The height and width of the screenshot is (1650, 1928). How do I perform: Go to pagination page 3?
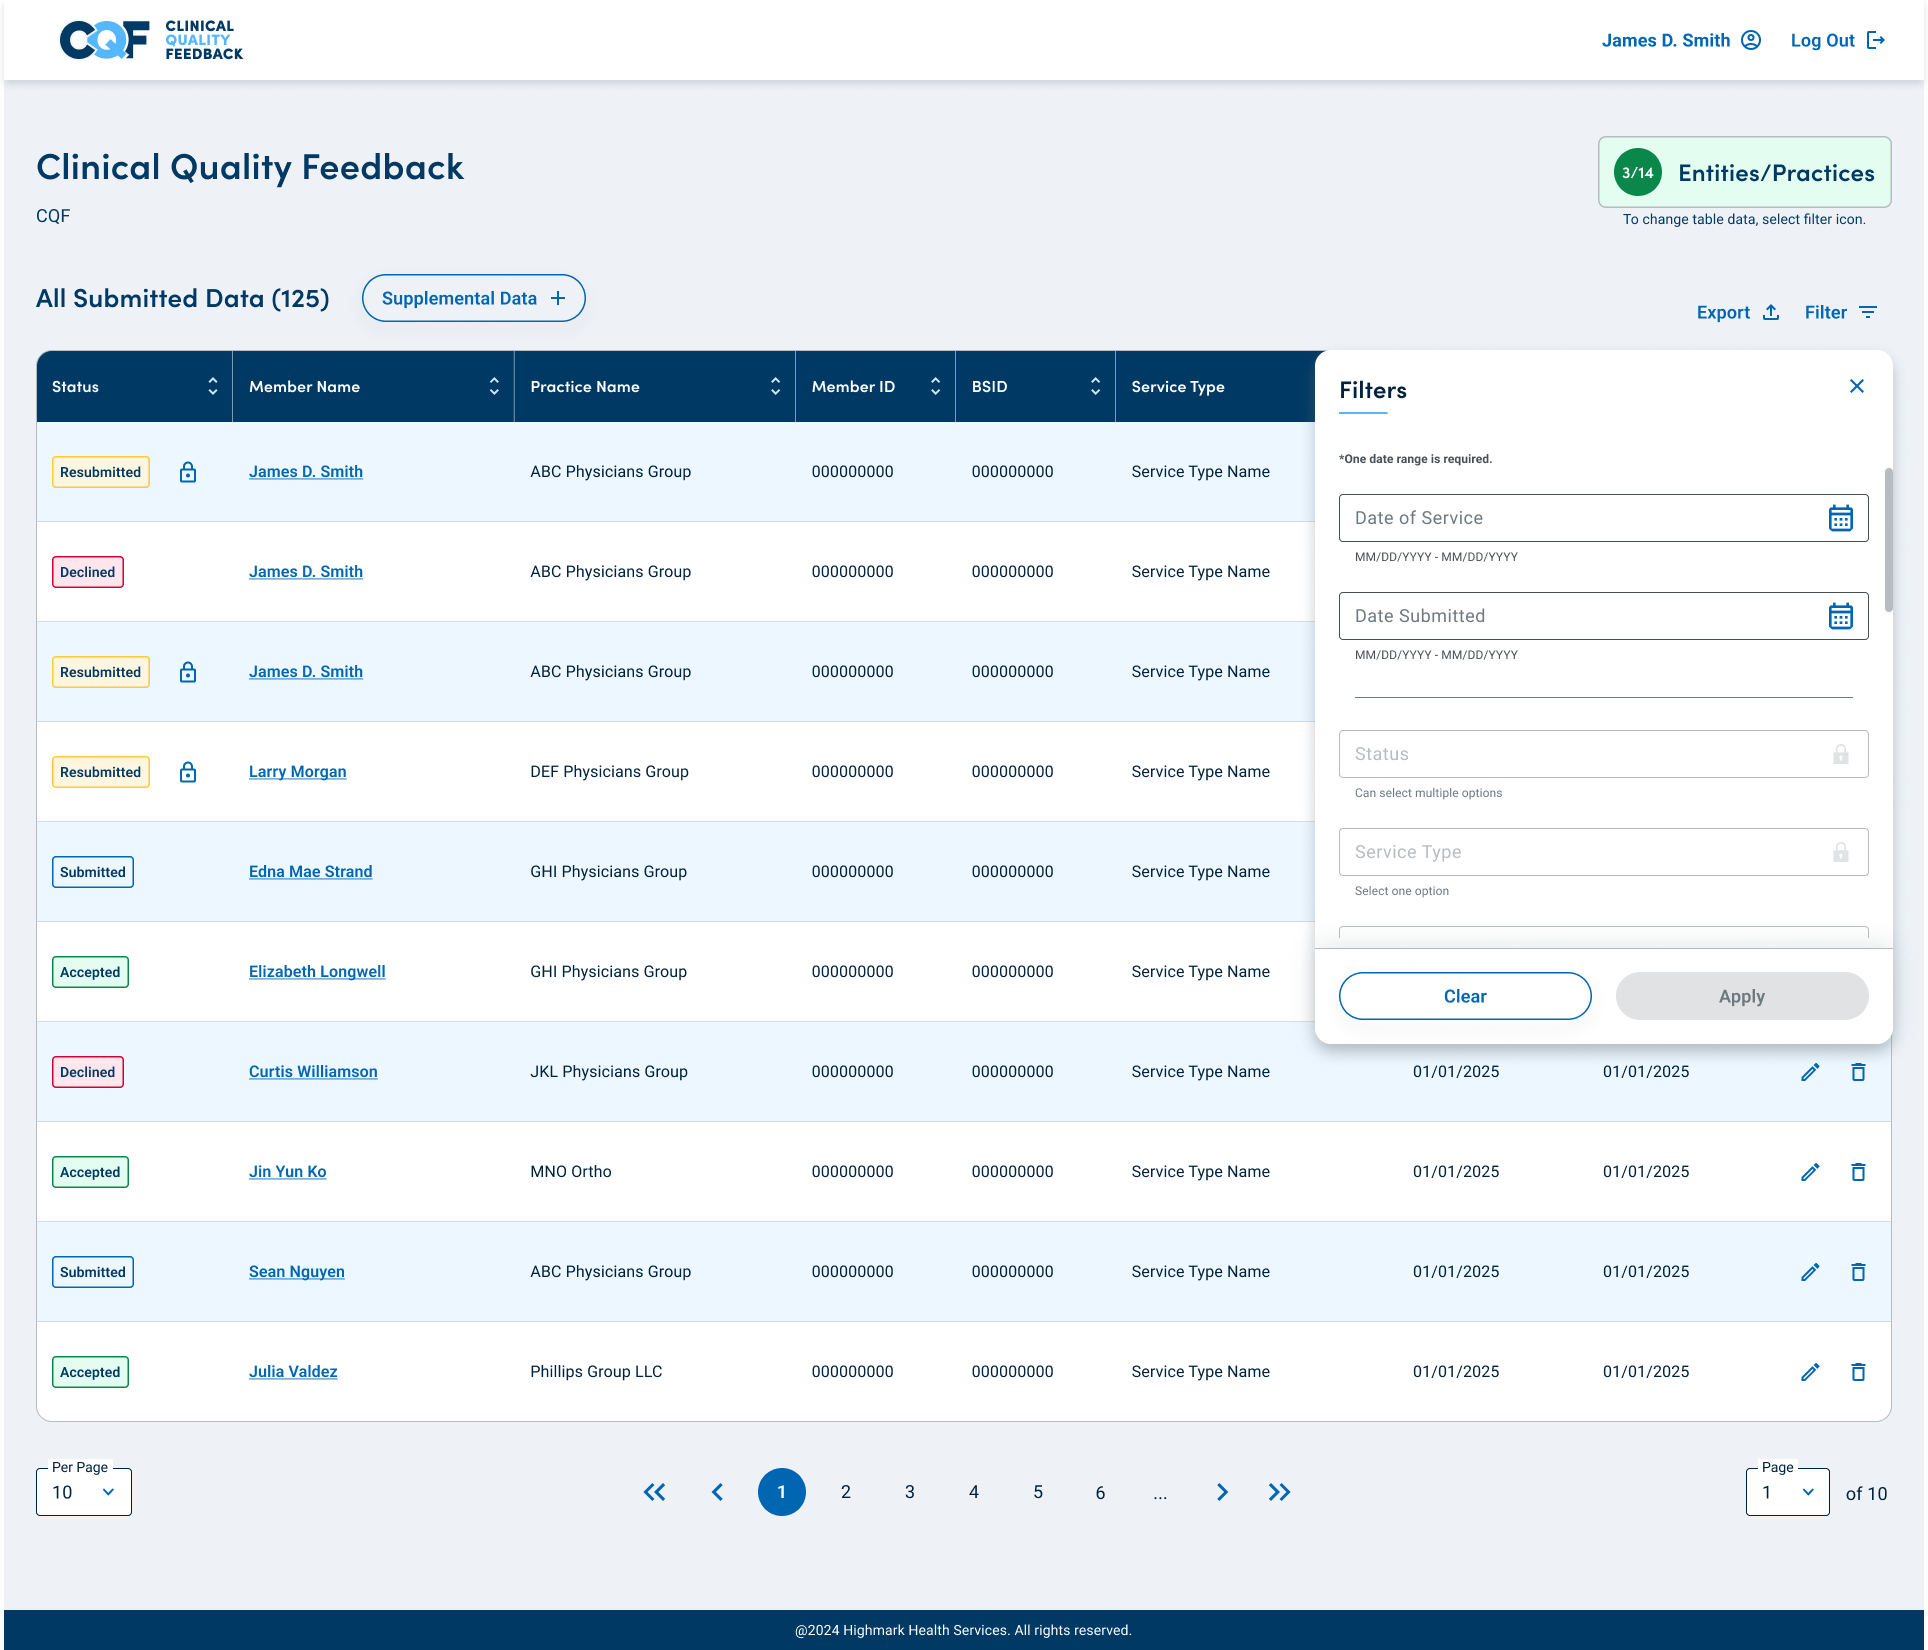click(x=910, y=1492)
